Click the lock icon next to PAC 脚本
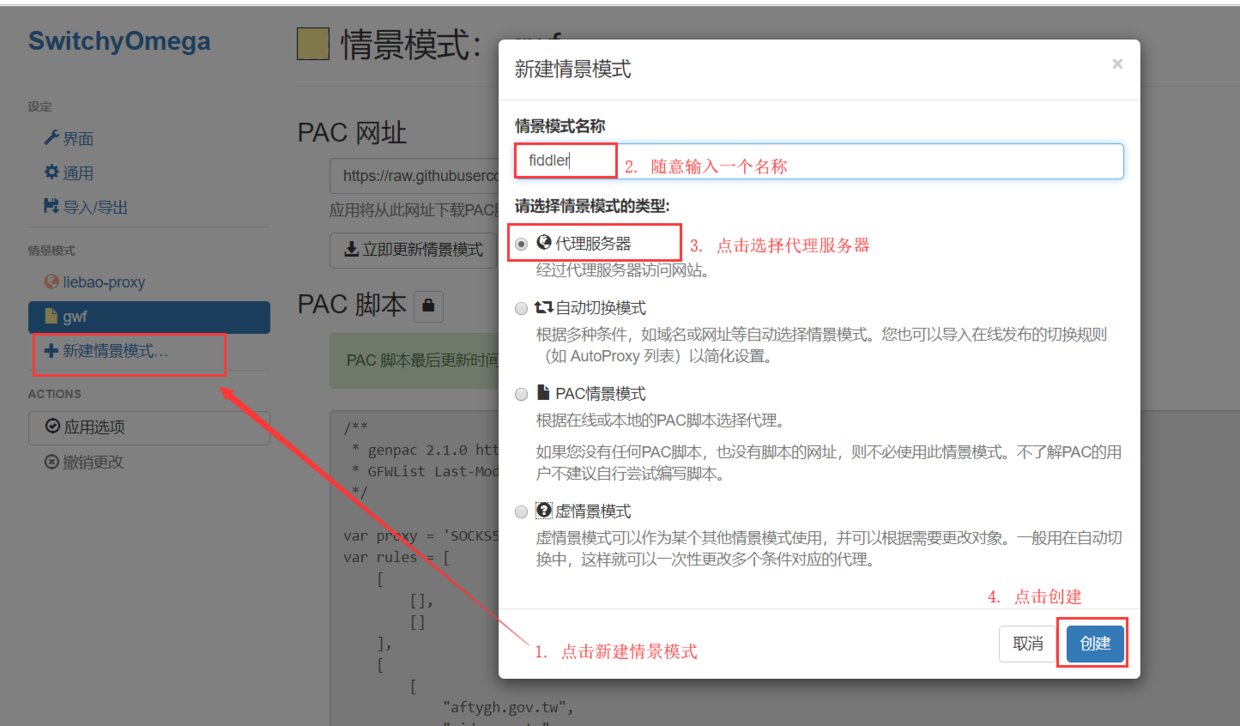The height and width of the screenshot is (726, 1240). coord(428,306)
